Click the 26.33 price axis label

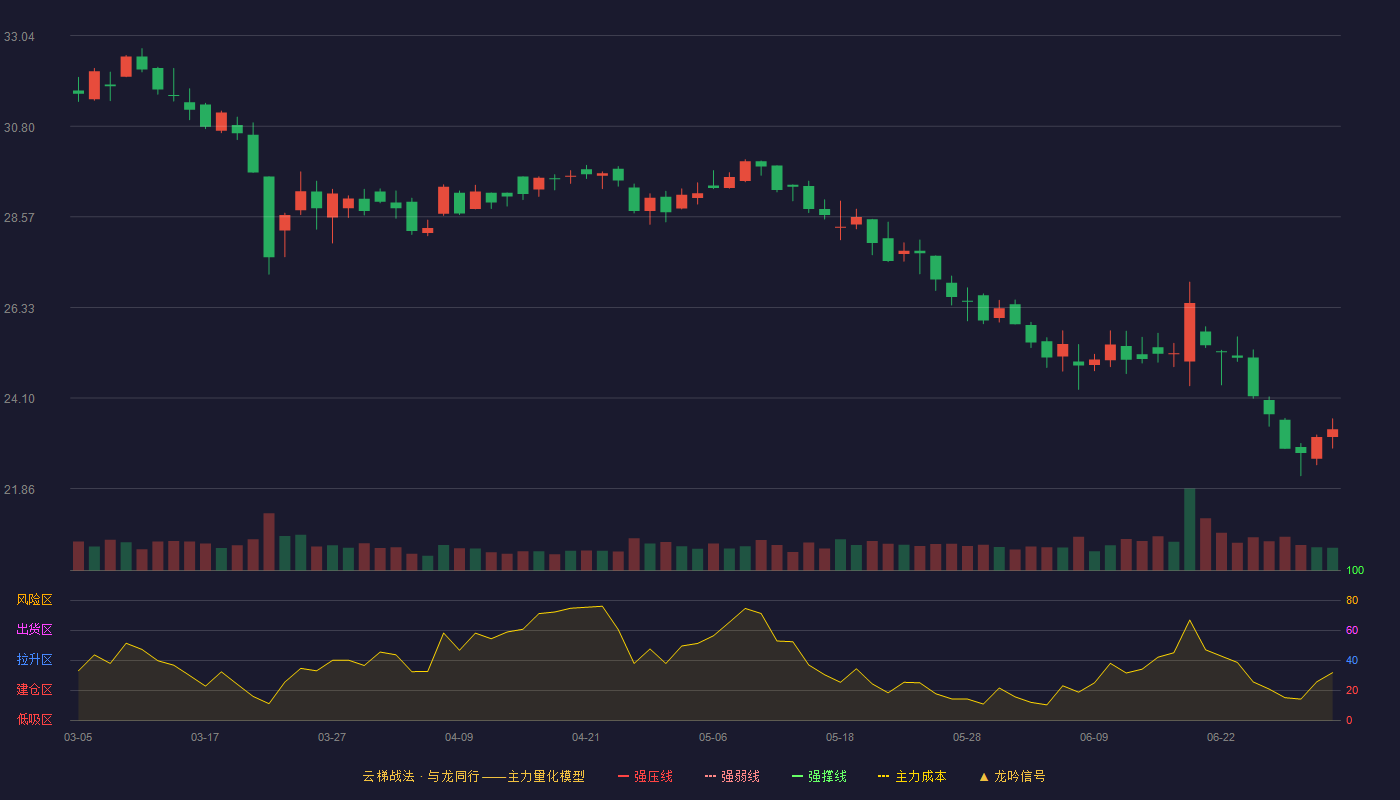pos(19,309)
